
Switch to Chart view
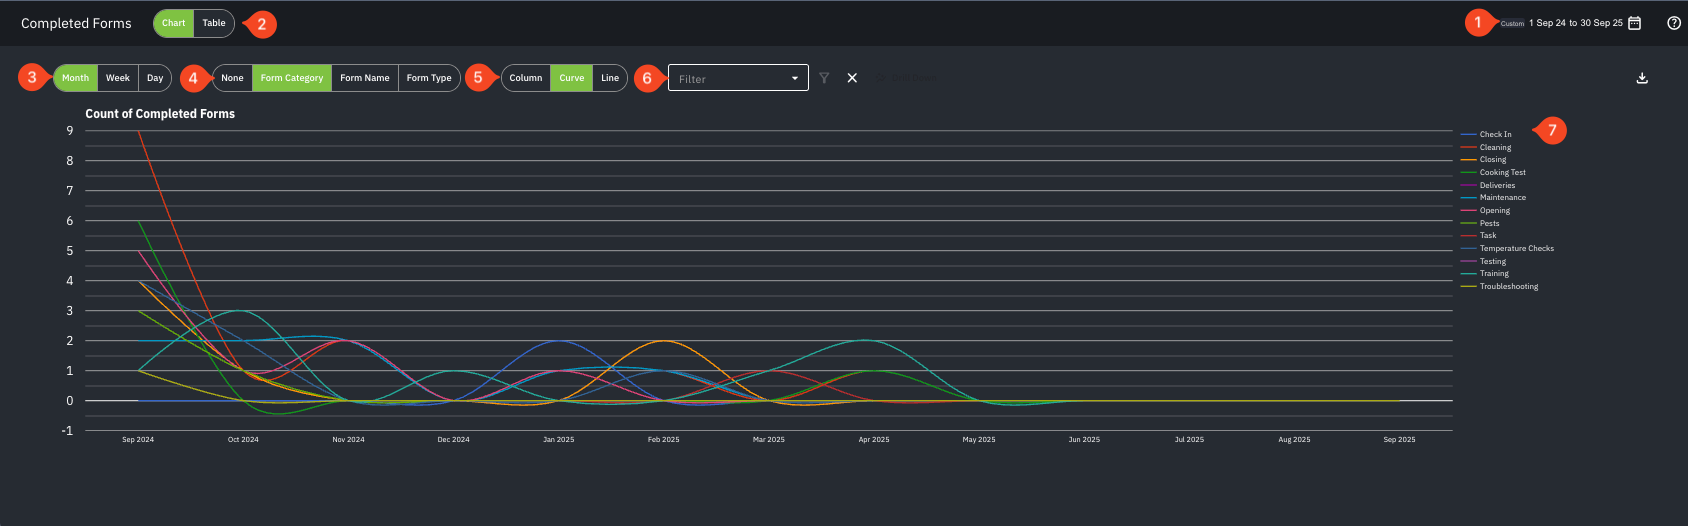(174, 23)
